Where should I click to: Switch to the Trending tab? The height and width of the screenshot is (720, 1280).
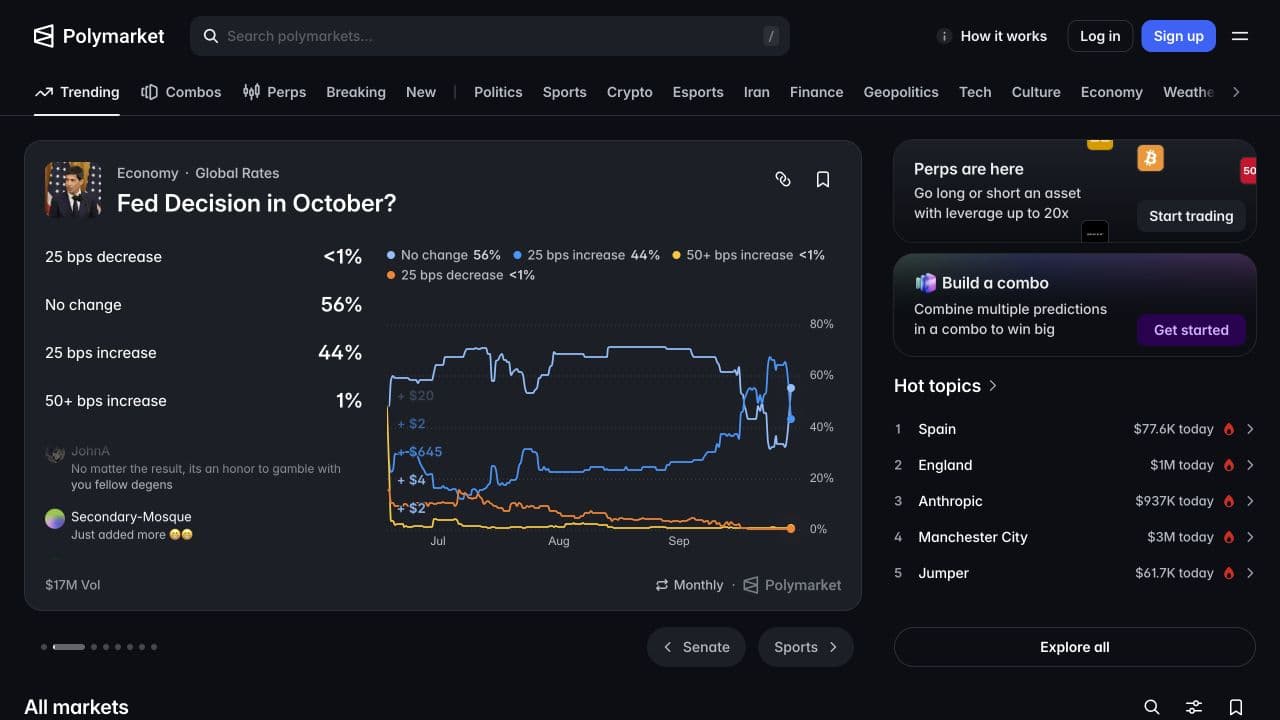[77, 92]
